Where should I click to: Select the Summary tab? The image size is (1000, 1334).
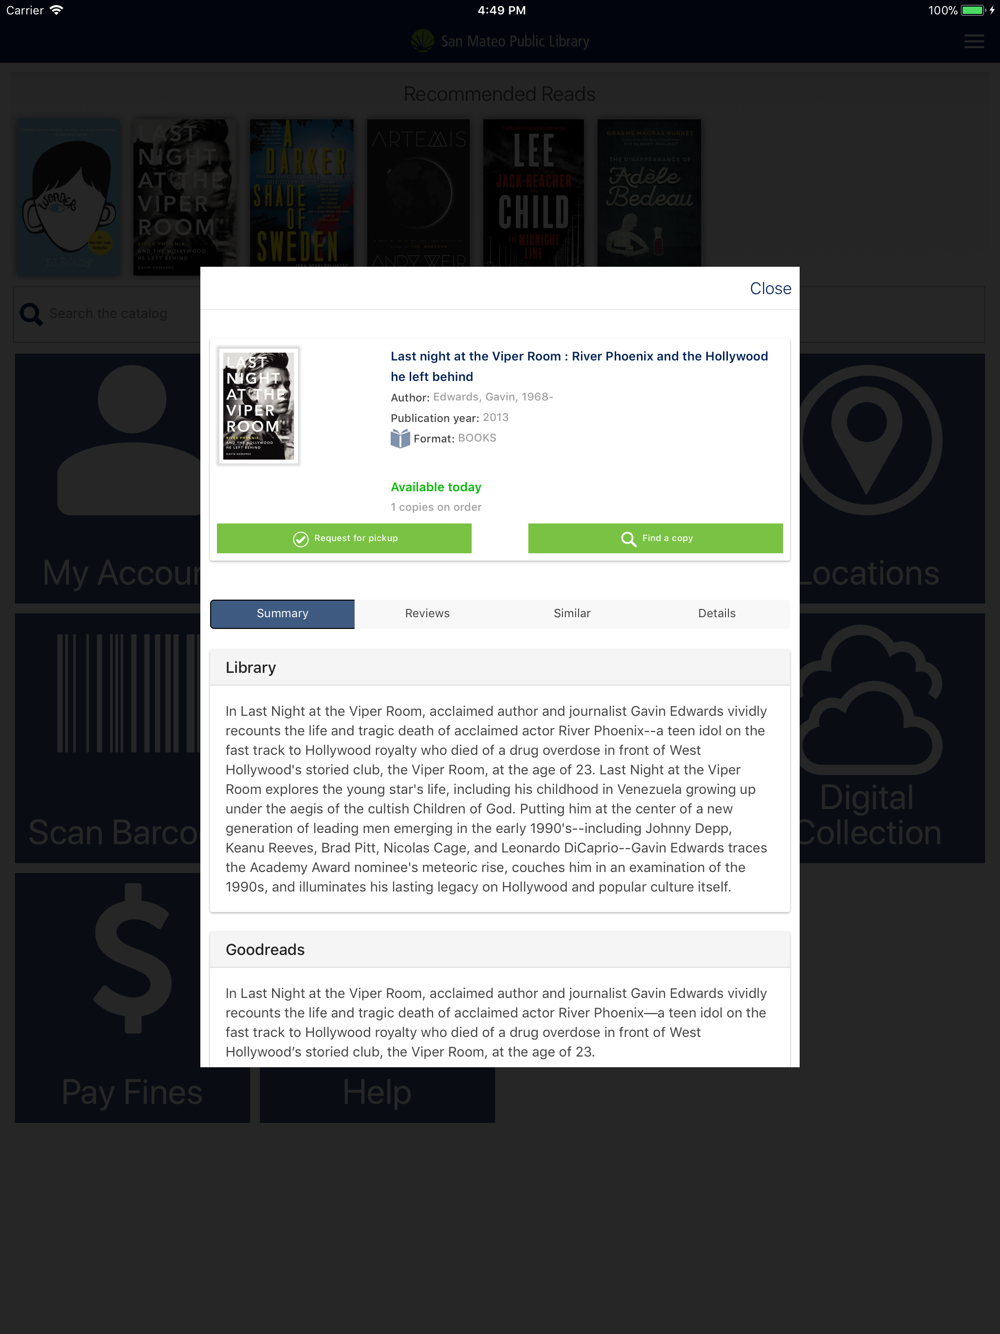point(282,613)
